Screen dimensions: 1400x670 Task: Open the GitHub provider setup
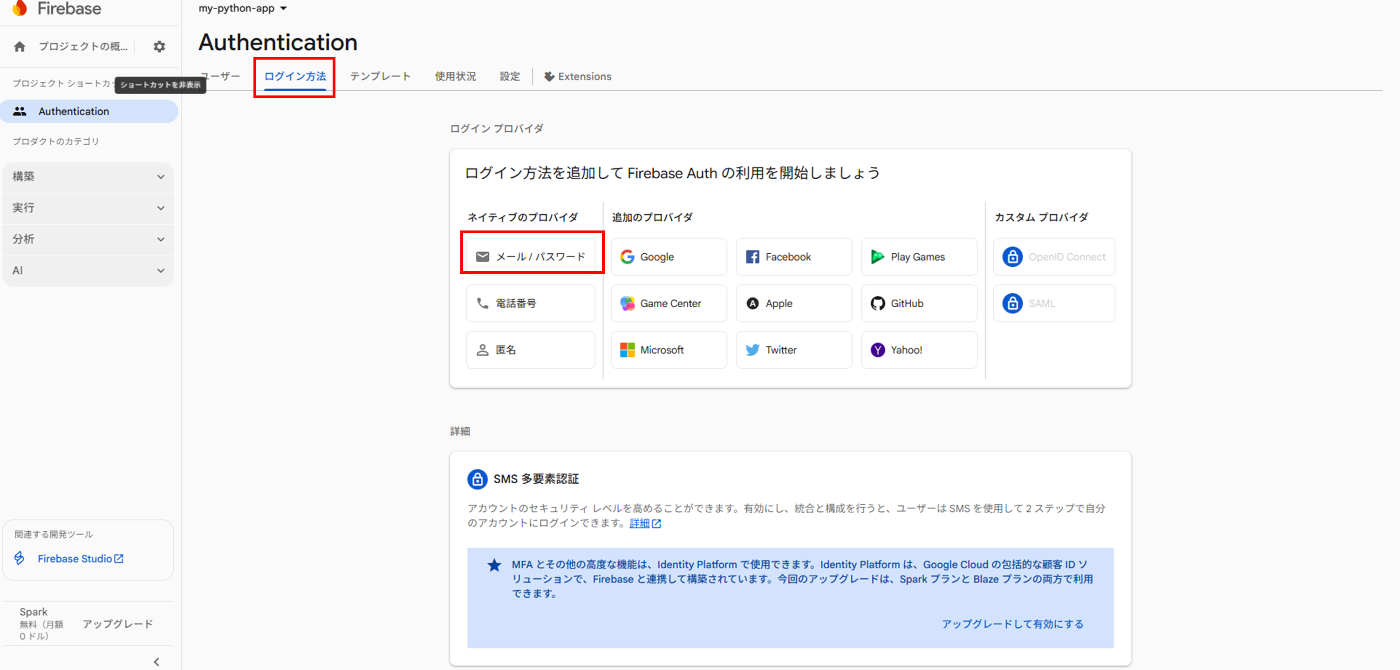(x=918, y=303)
